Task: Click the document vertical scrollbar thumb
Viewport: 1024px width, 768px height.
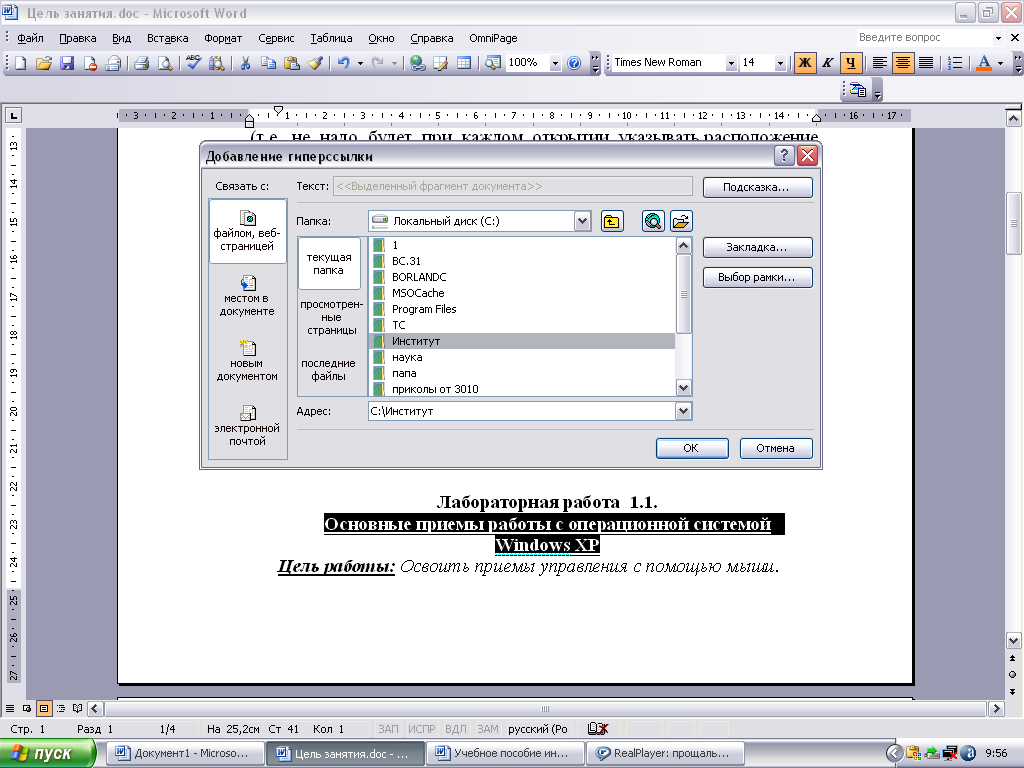Action: tap(1013, 223)
